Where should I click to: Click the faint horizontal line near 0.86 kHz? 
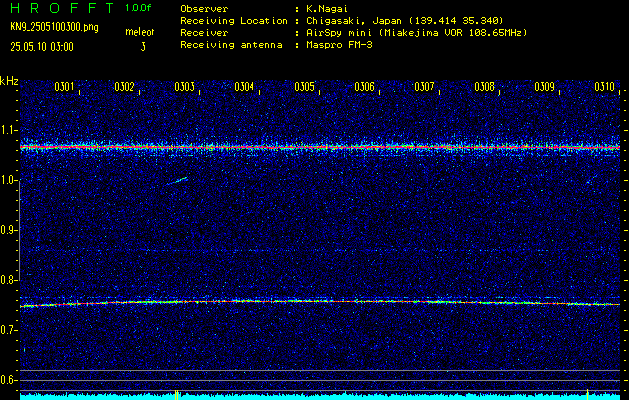[320, 251]
